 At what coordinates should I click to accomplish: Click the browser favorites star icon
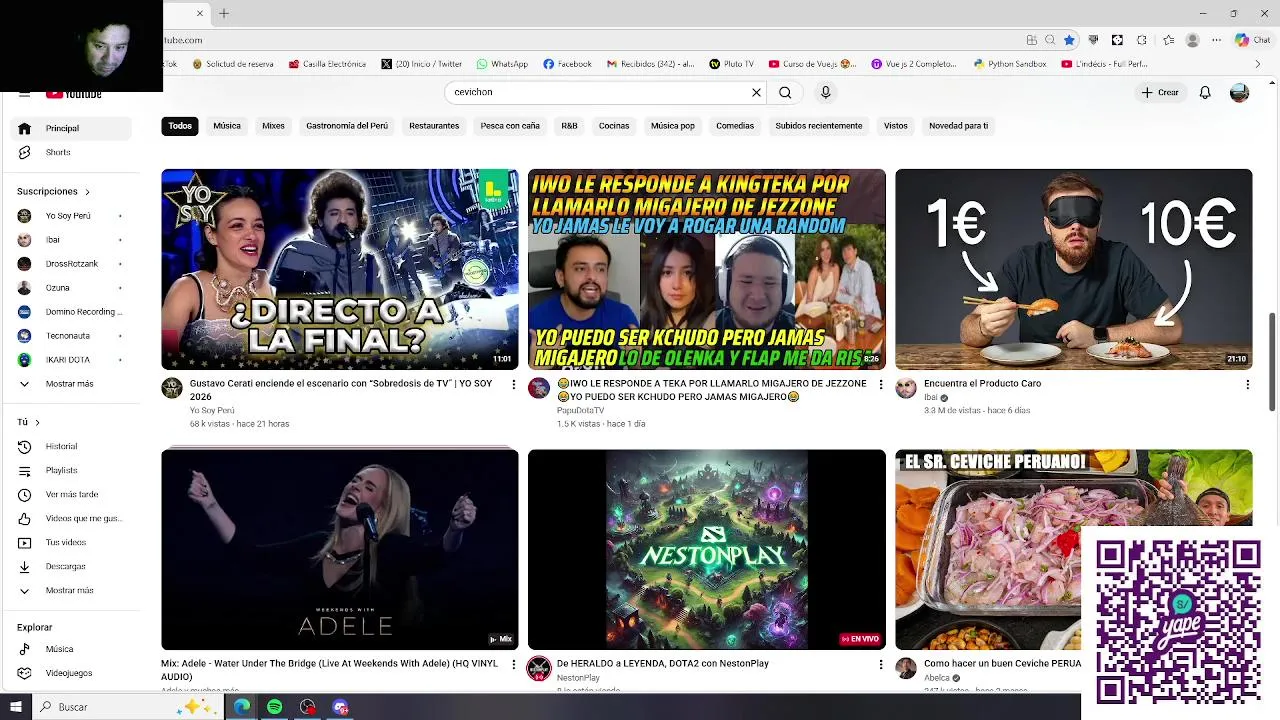(1069, 40)
